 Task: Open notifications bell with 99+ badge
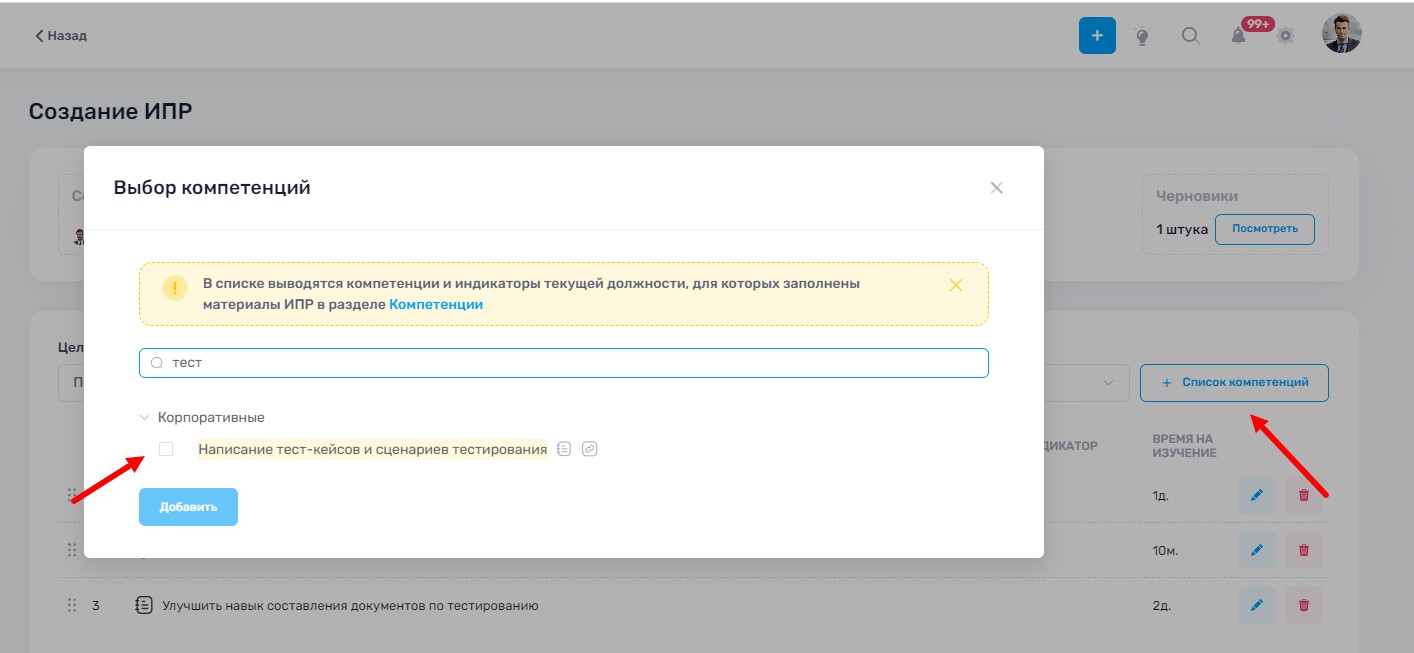pyautogui.click(x=1238, y=36)
